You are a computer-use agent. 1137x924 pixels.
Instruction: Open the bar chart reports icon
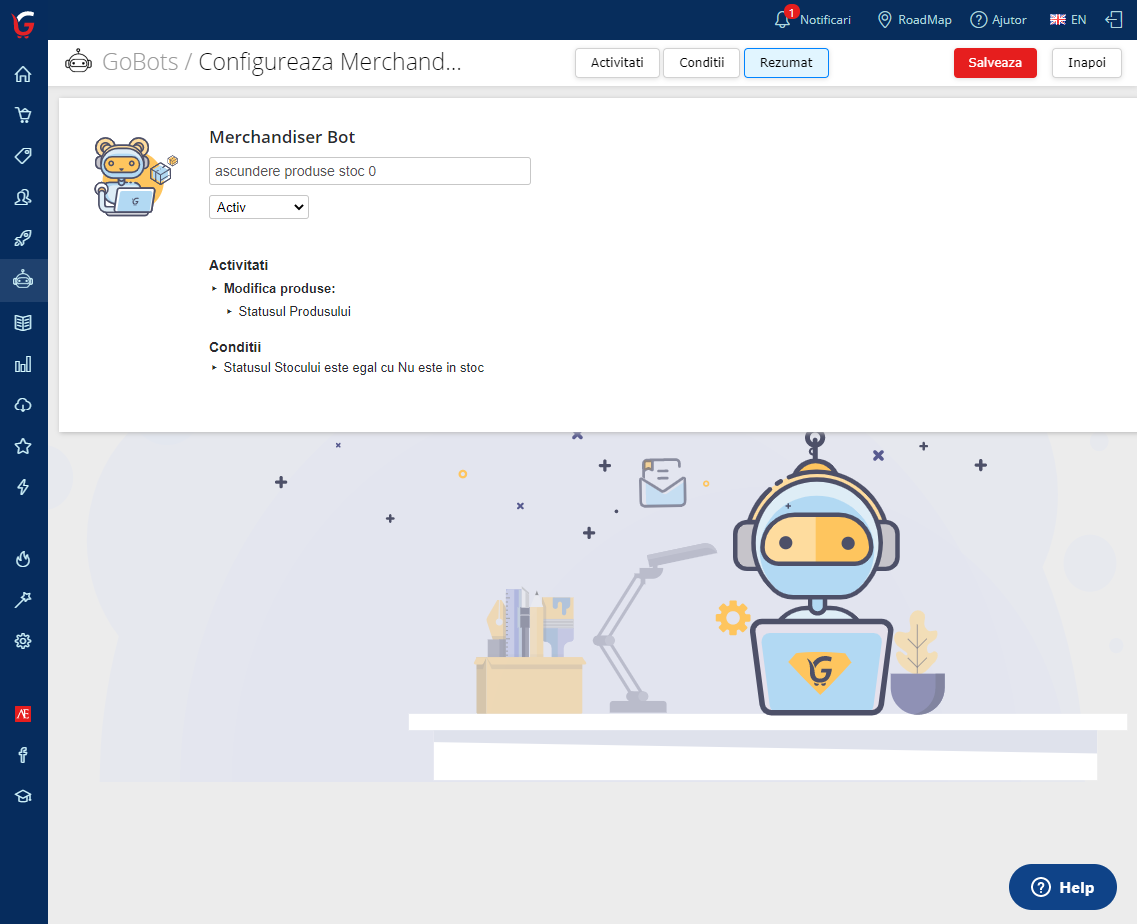[x=23, y=364]
